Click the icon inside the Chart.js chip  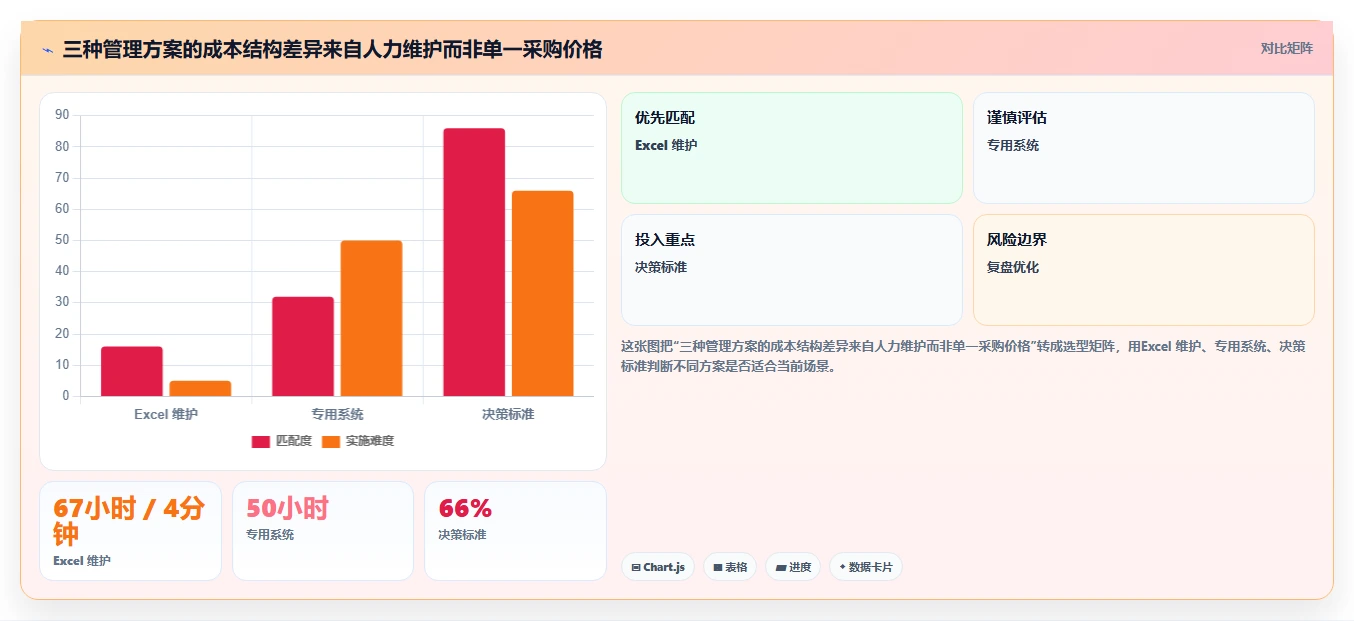[636, 567]
